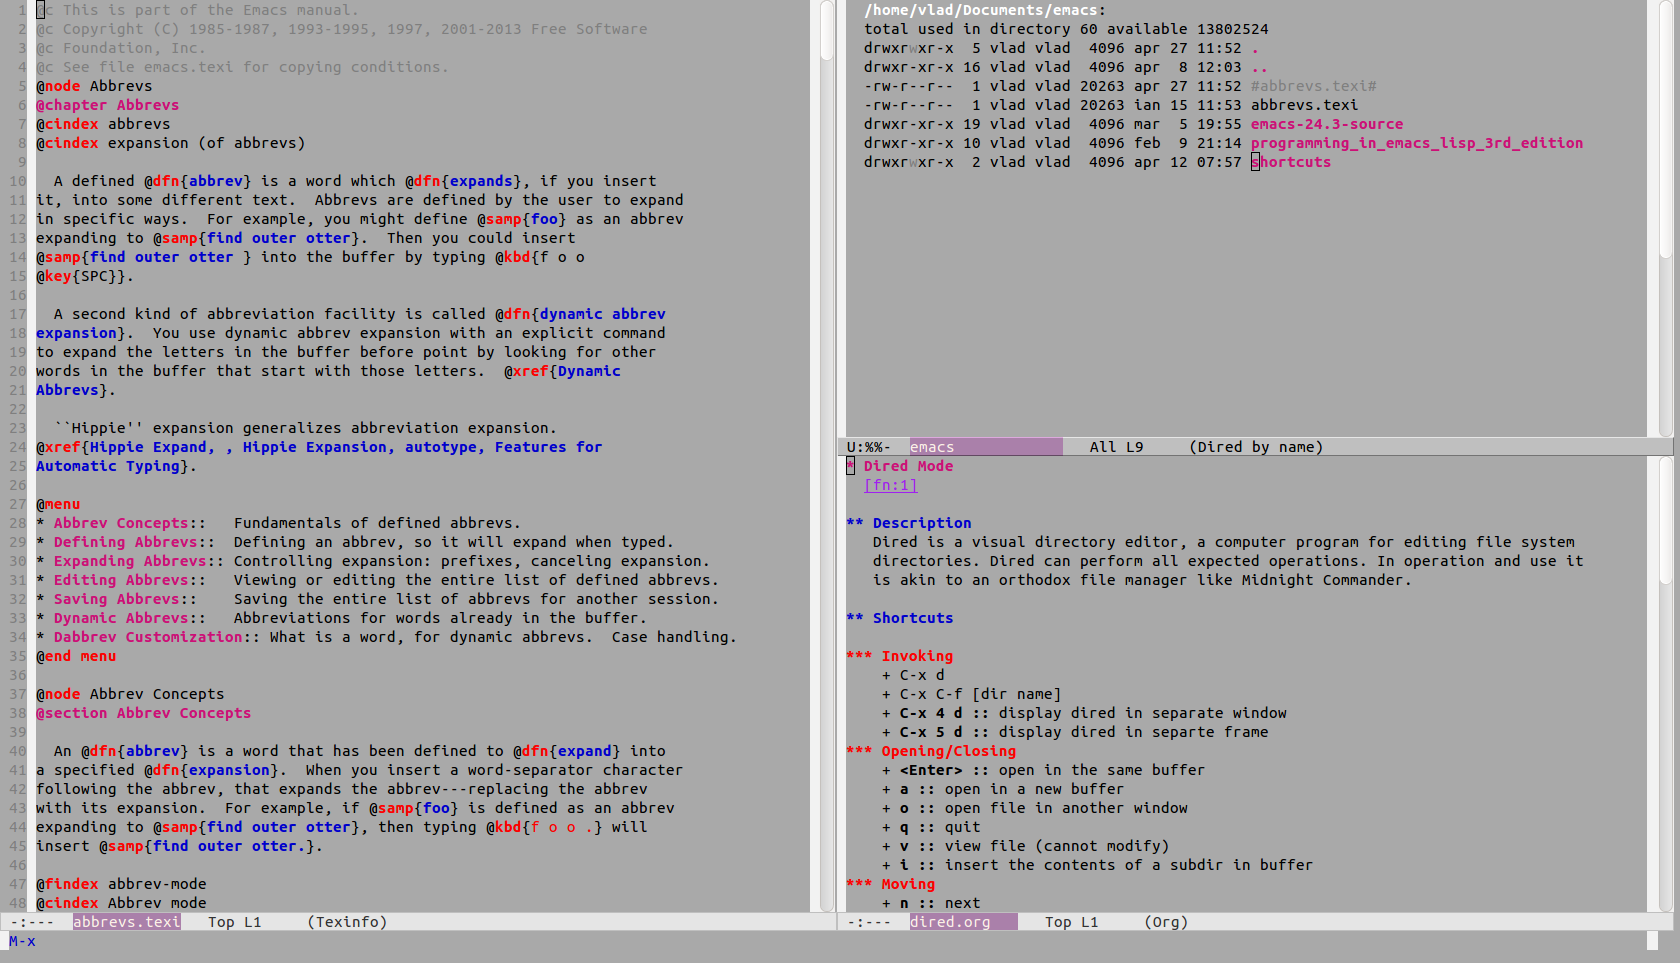
Task: Click the scrollbar of the abbrevs.texi window
Action: (827, 456)
